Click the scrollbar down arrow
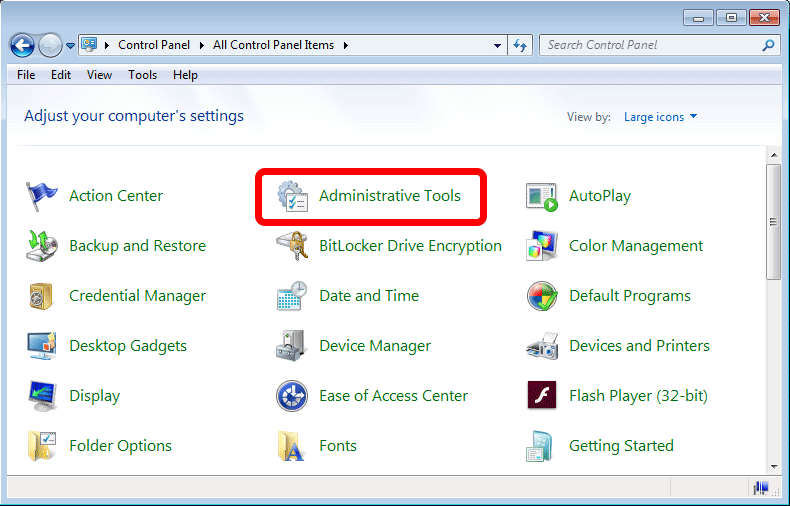This screenshot has height=506, width=790. 773,467
